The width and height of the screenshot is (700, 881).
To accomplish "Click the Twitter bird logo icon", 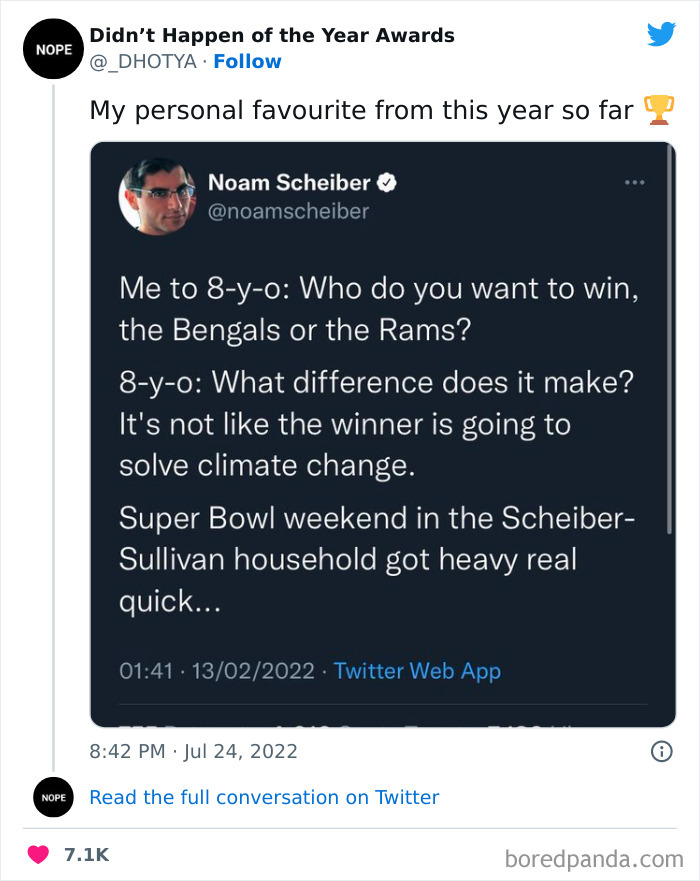I will click(x=661, y=33).
